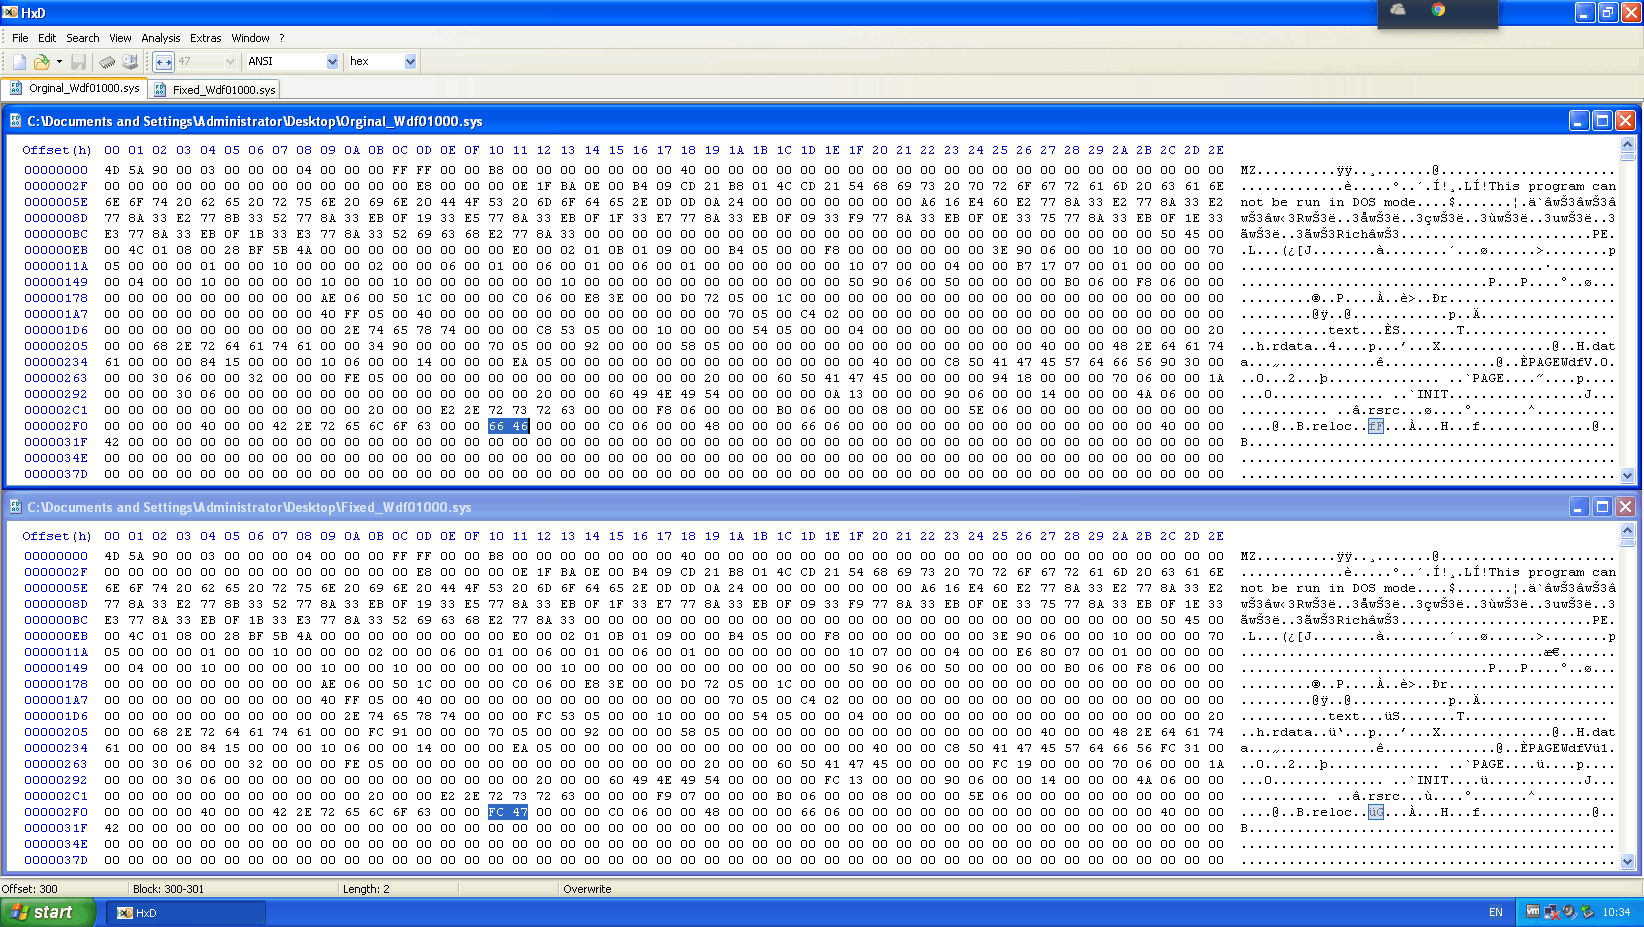Click the EN language indicator in taskbar
This screenshot has width=1644, height=927.
(x=1496, y=912)
